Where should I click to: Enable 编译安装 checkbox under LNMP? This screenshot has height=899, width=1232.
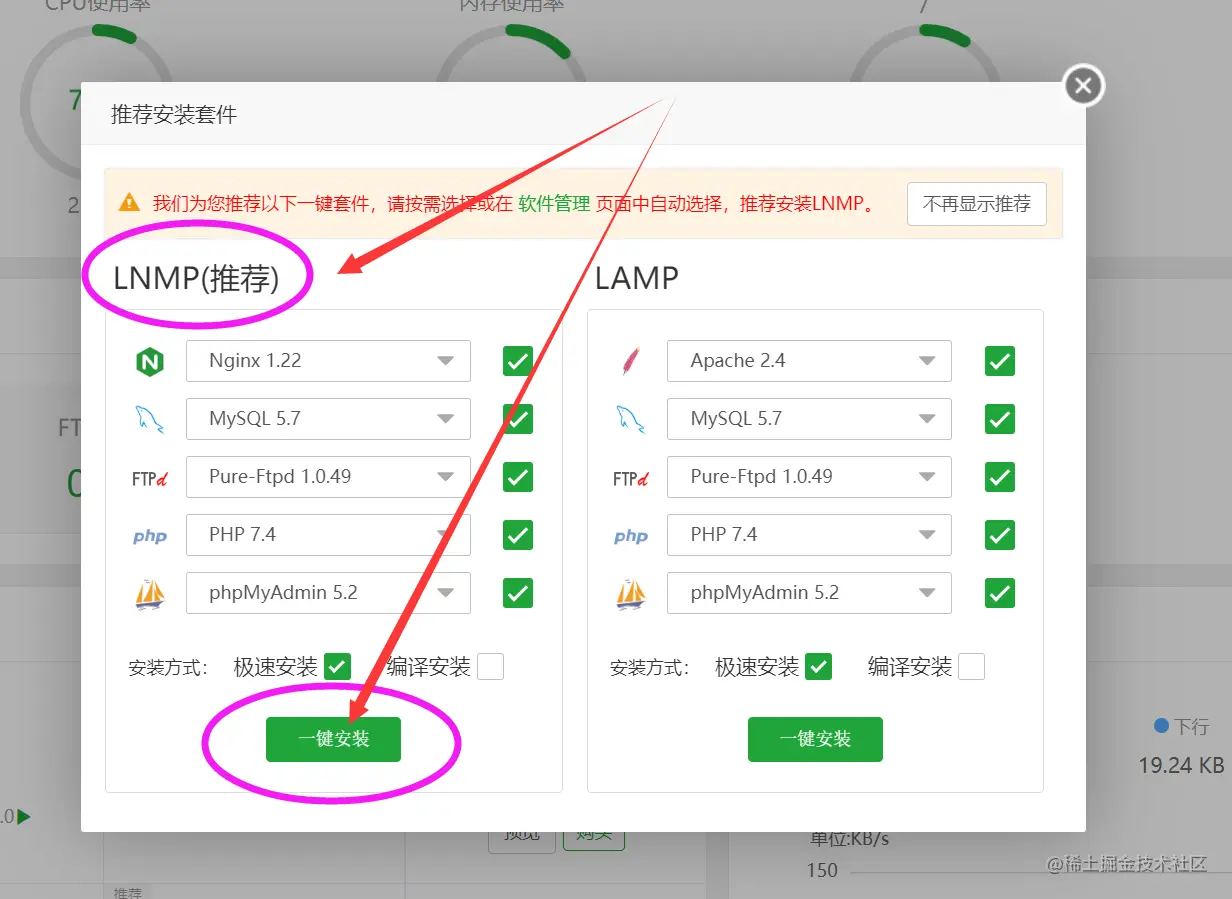click(490, 666)
